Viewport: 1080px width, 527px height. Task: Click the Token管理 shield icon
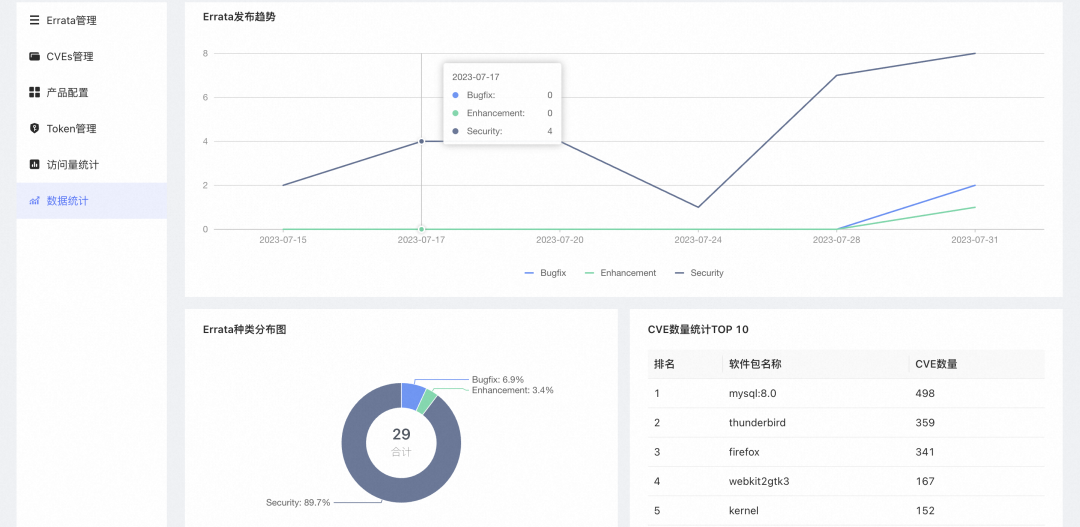click(34, 129)
